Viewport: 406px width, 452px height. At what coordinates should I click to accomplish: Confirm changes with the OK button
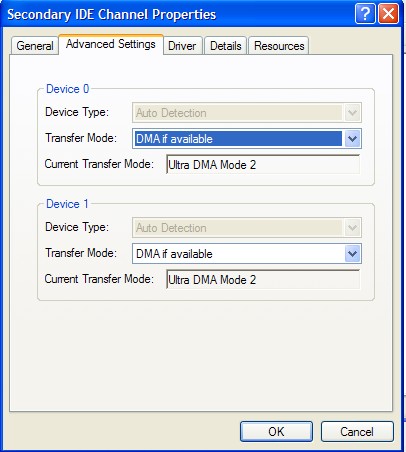tap(276, 432)
